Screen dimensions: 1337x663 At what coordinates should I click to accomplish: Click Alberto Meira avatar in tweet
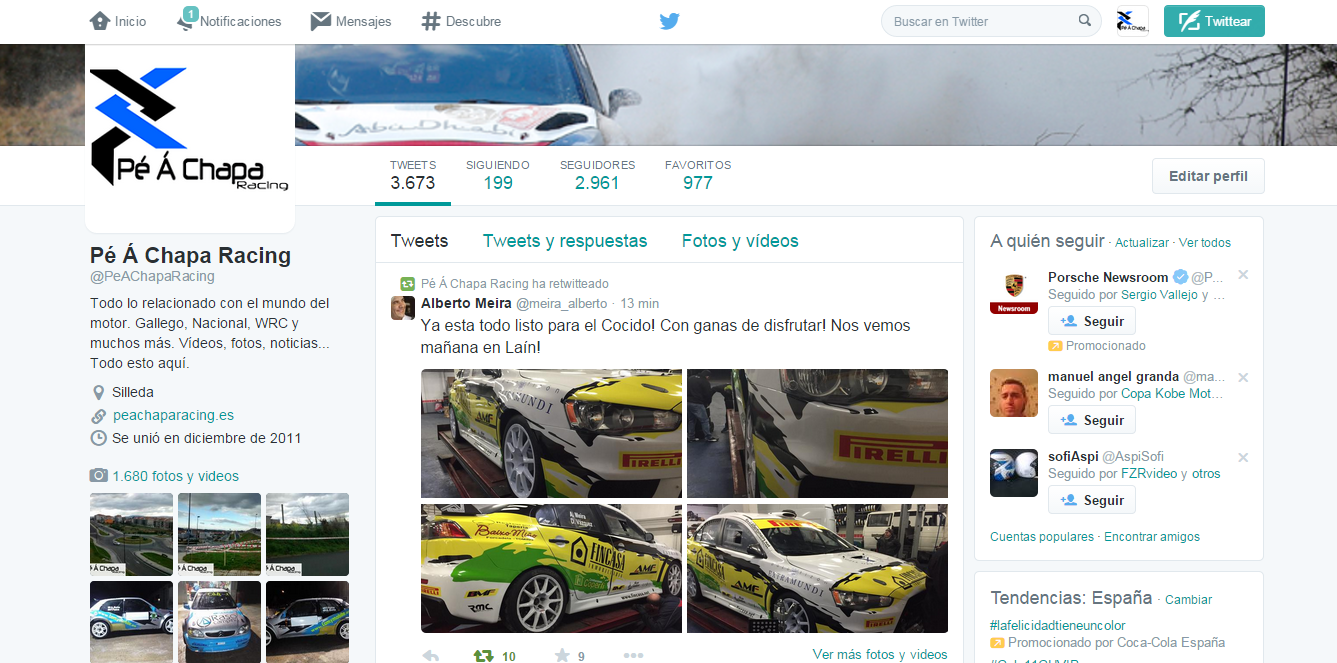click(x=403, y=308)
